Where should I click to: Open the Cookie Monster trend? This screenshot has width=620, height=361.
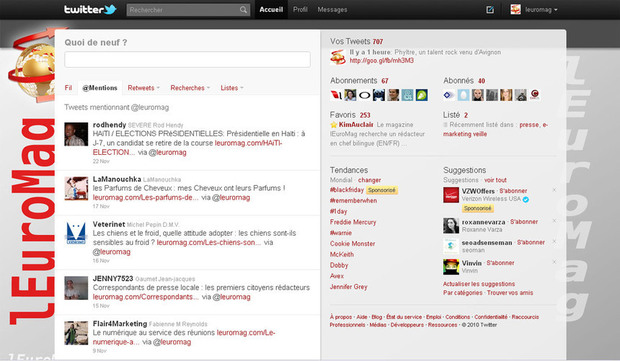352,244
